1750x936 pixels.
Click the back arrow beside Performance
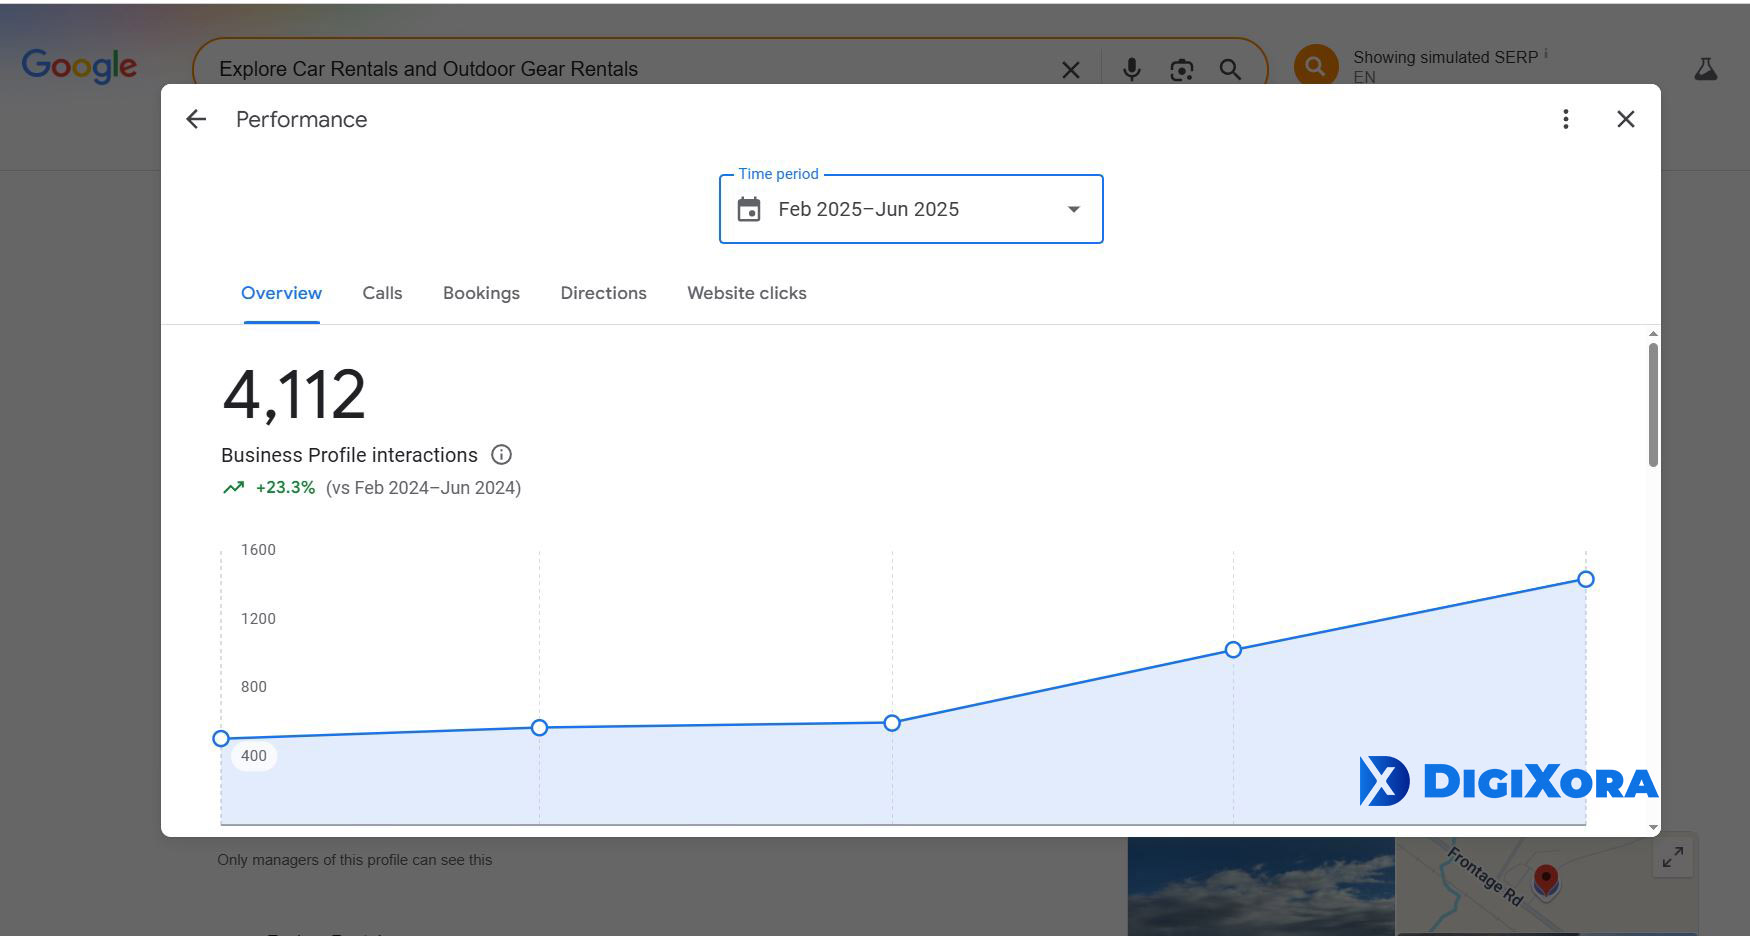196,119
